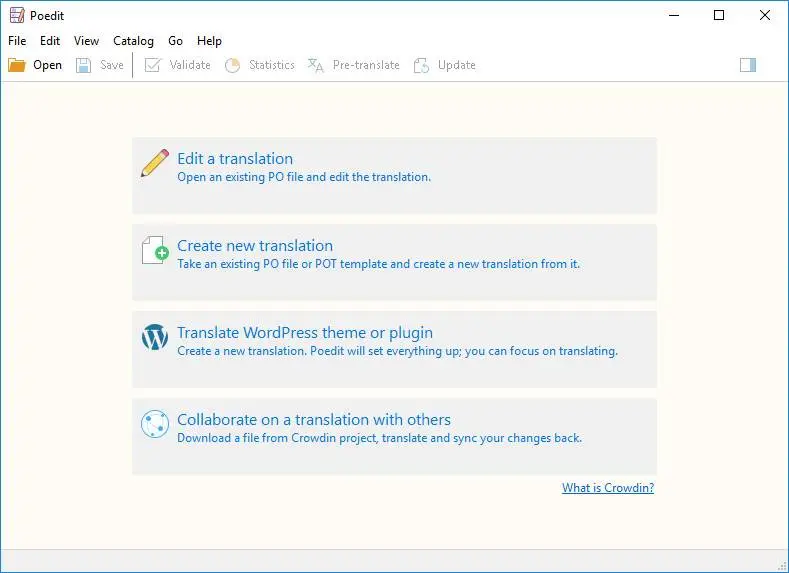This screenshot has height=573, width=789.
Task: Click the Statistics pie chart icon
Action: (x=232, y=65)
